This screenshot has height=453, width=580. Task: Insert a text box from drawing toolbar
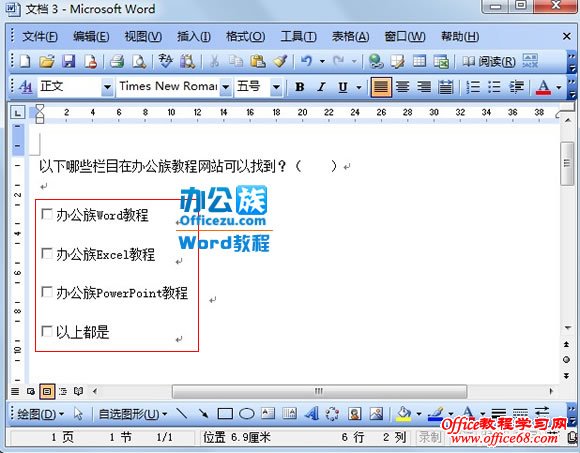(268, 413)
